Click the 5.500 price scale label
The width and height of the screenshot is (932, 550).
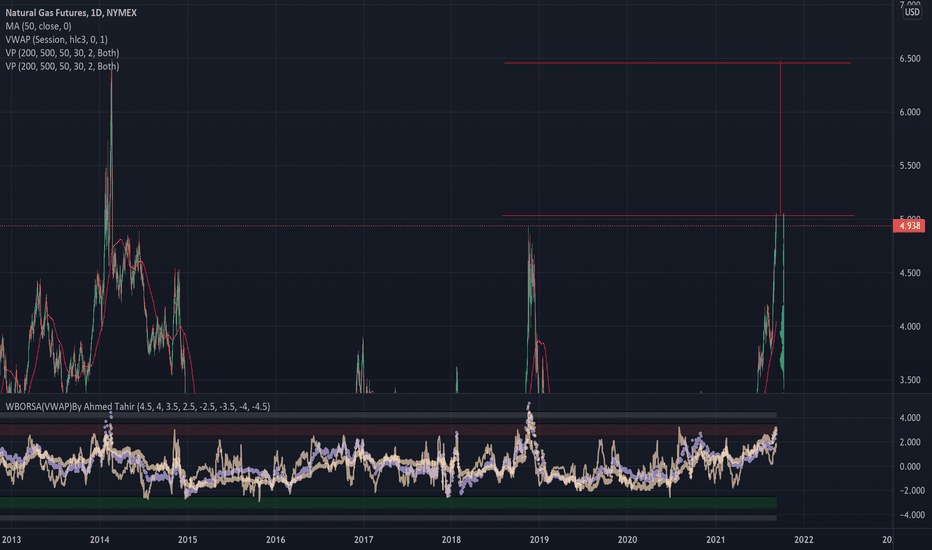point(910,165)
